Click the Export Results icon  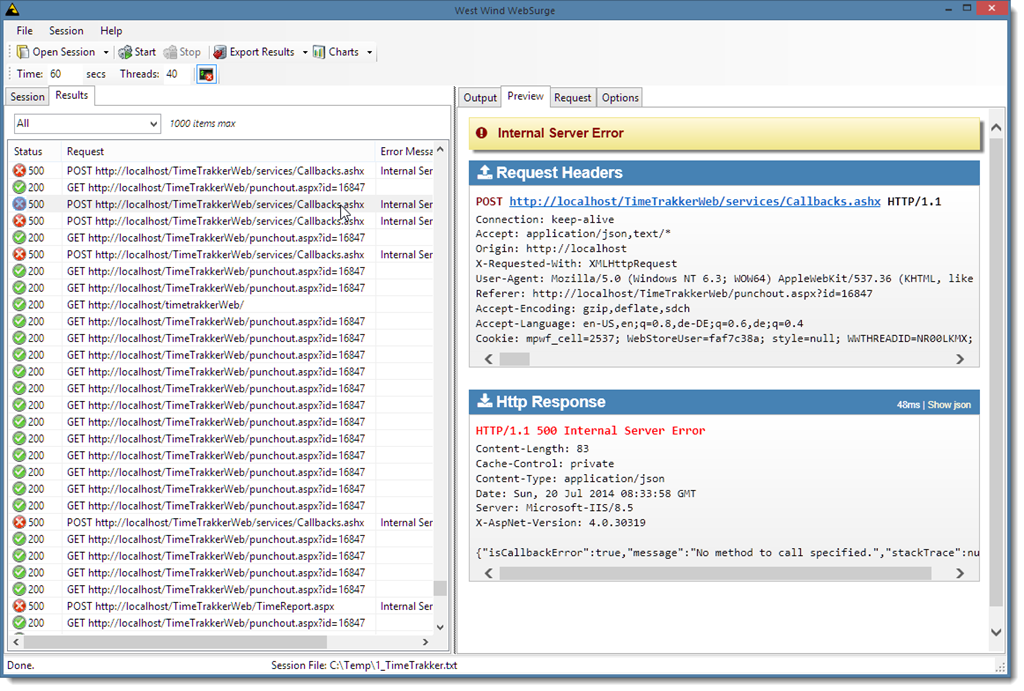point(220,52)
